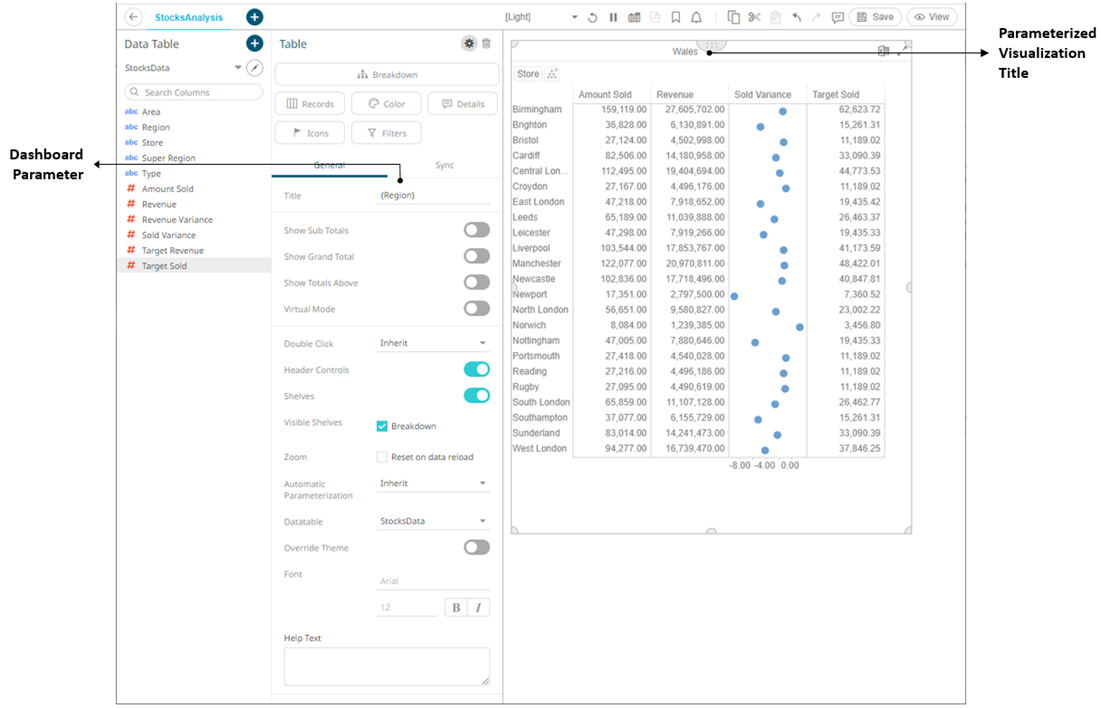Switch to the Sync tab
Image resolution: width=1101 pixels, height=708 pixels.
pos(444,165)
